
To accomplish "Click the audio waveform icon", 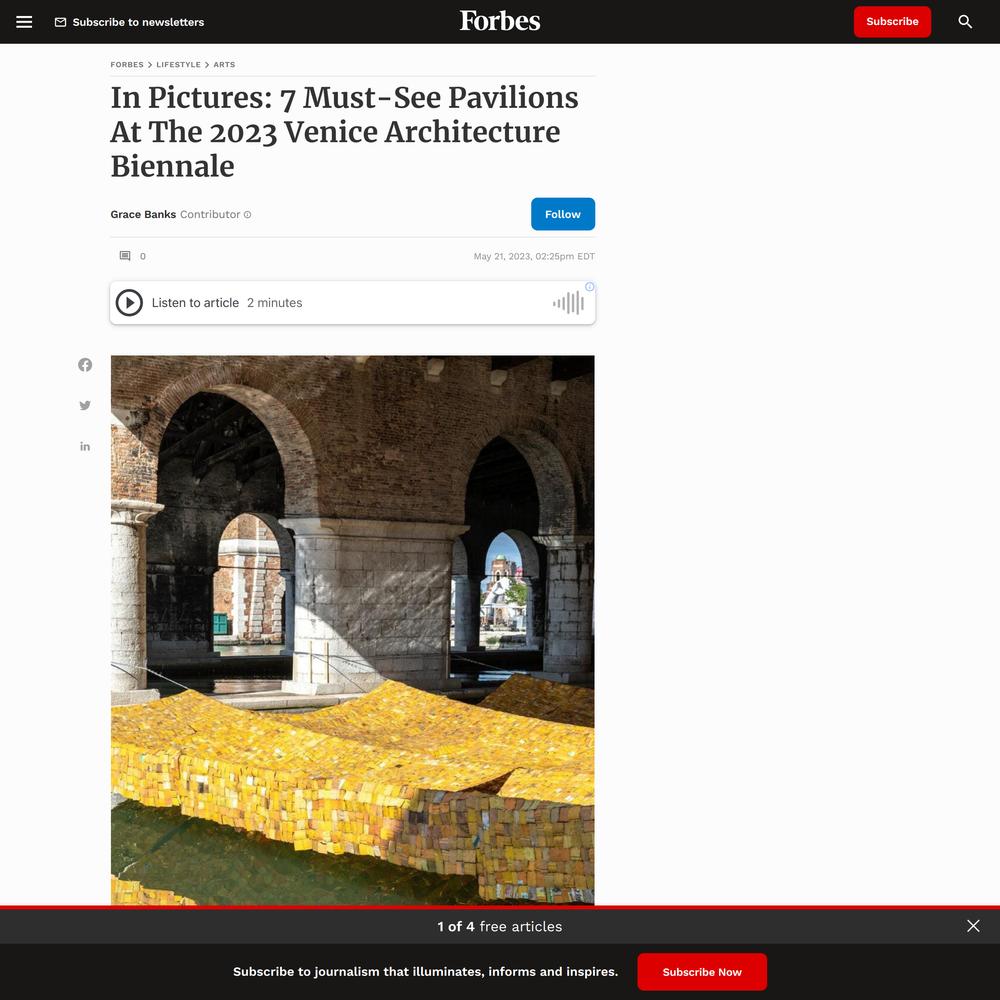I will point(568,303).
